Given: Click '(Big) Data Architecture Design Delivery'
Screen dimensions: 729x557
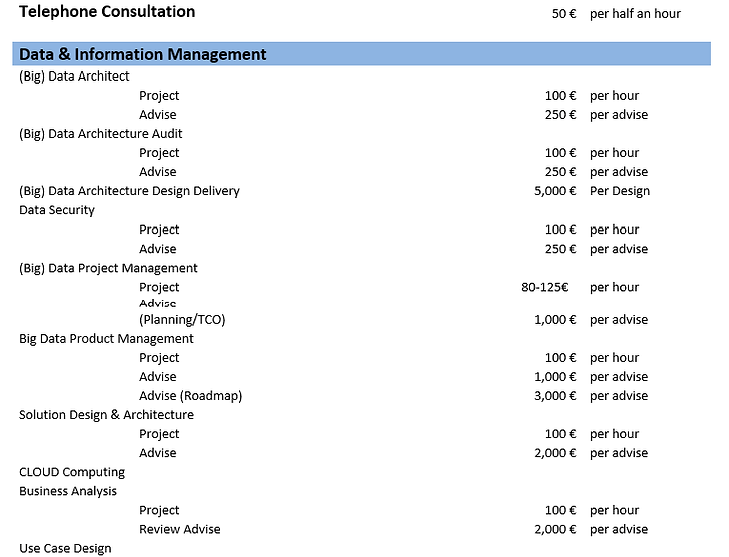Looking at the screenshot, I should [129, 191].
